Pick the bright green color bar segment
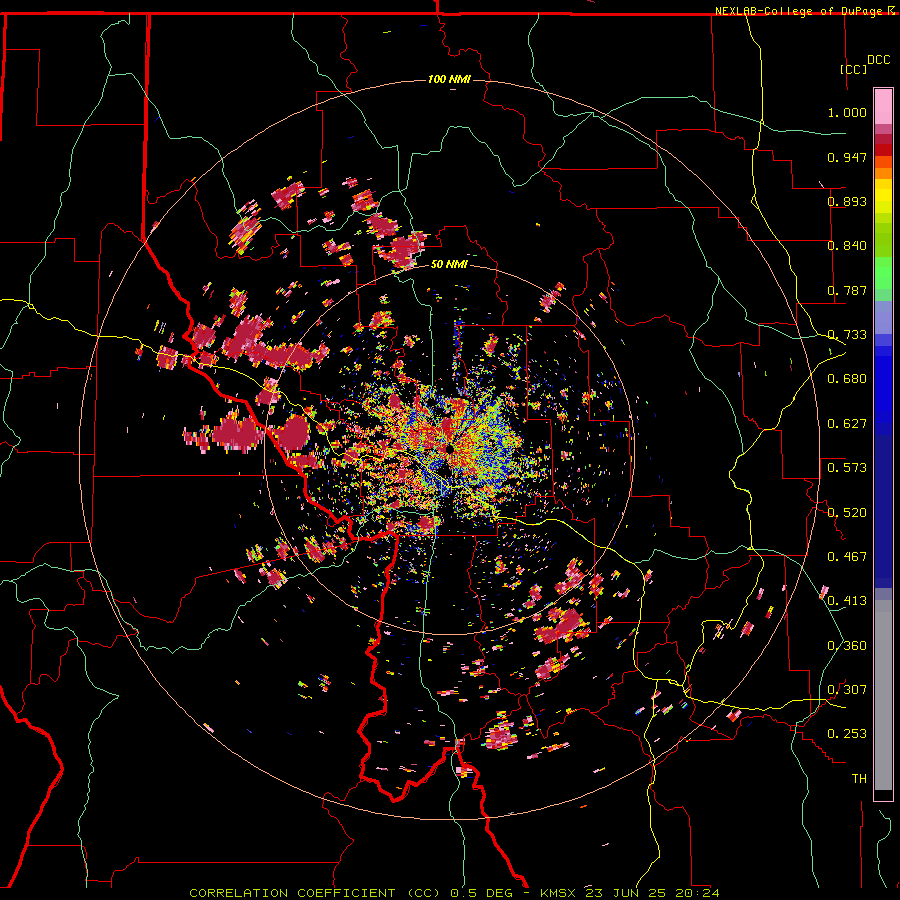This screenshot has height=900, width=900. point(883,273)
